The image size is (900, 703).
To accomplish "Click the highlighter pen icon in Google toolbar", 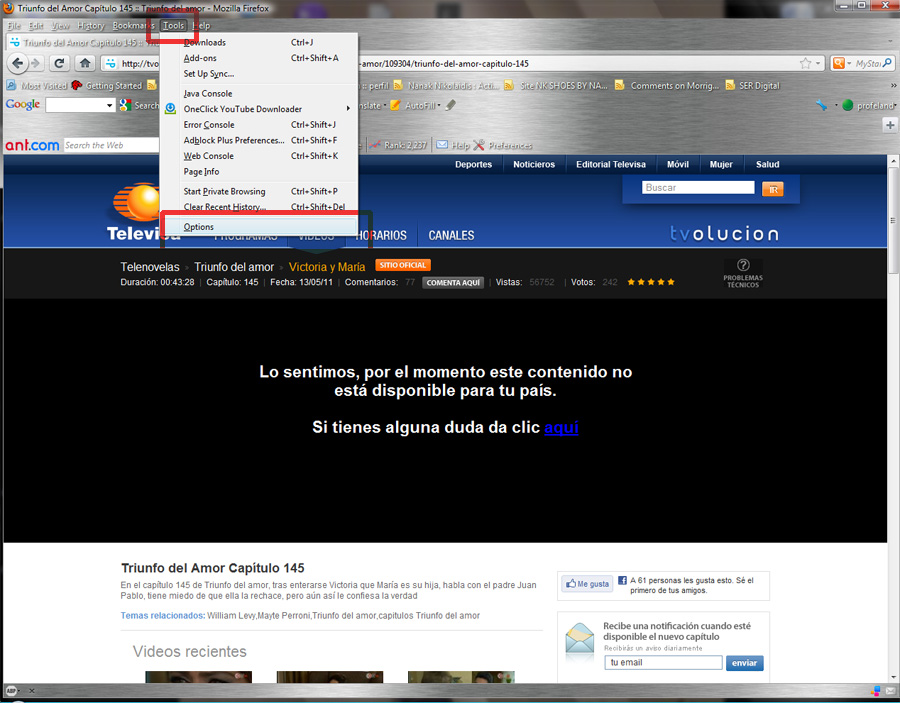I will (451, 105).
